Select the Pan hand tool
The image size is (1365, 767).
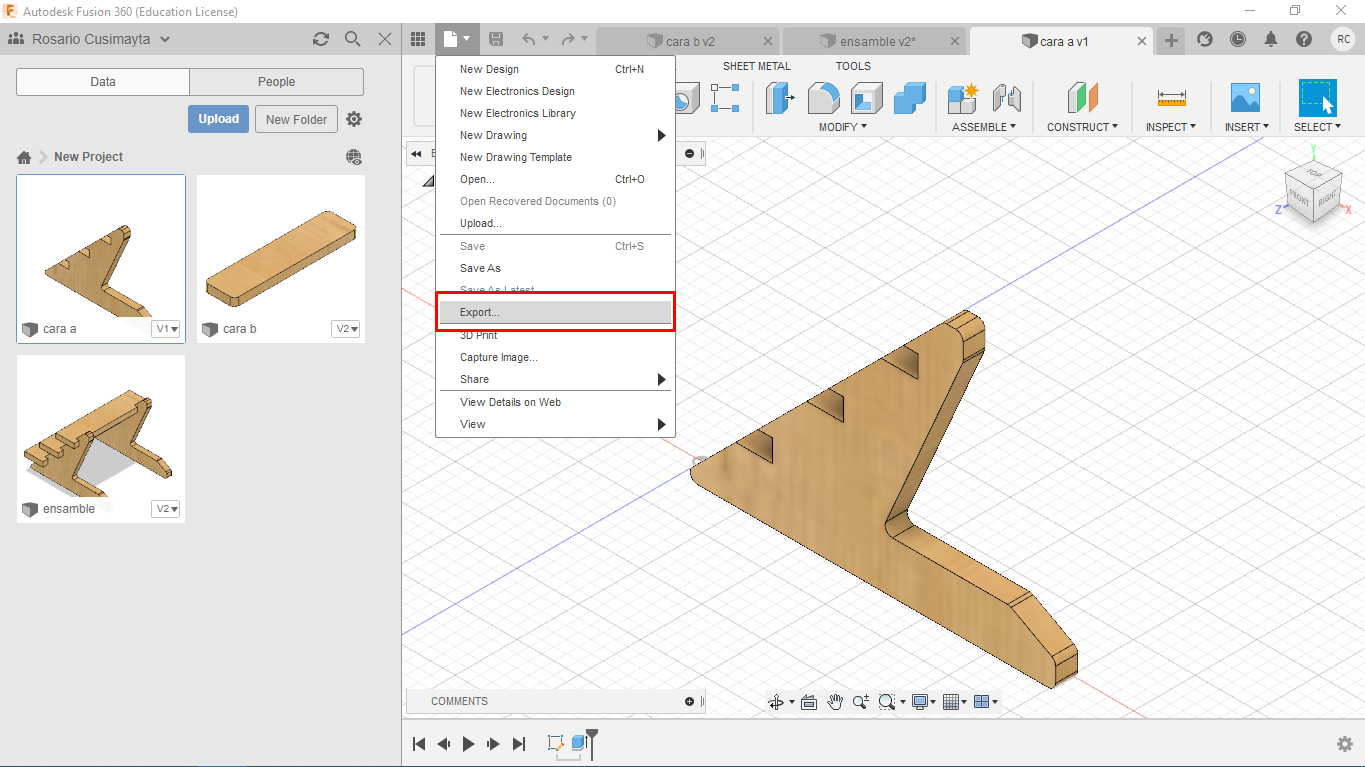(835, 702)
